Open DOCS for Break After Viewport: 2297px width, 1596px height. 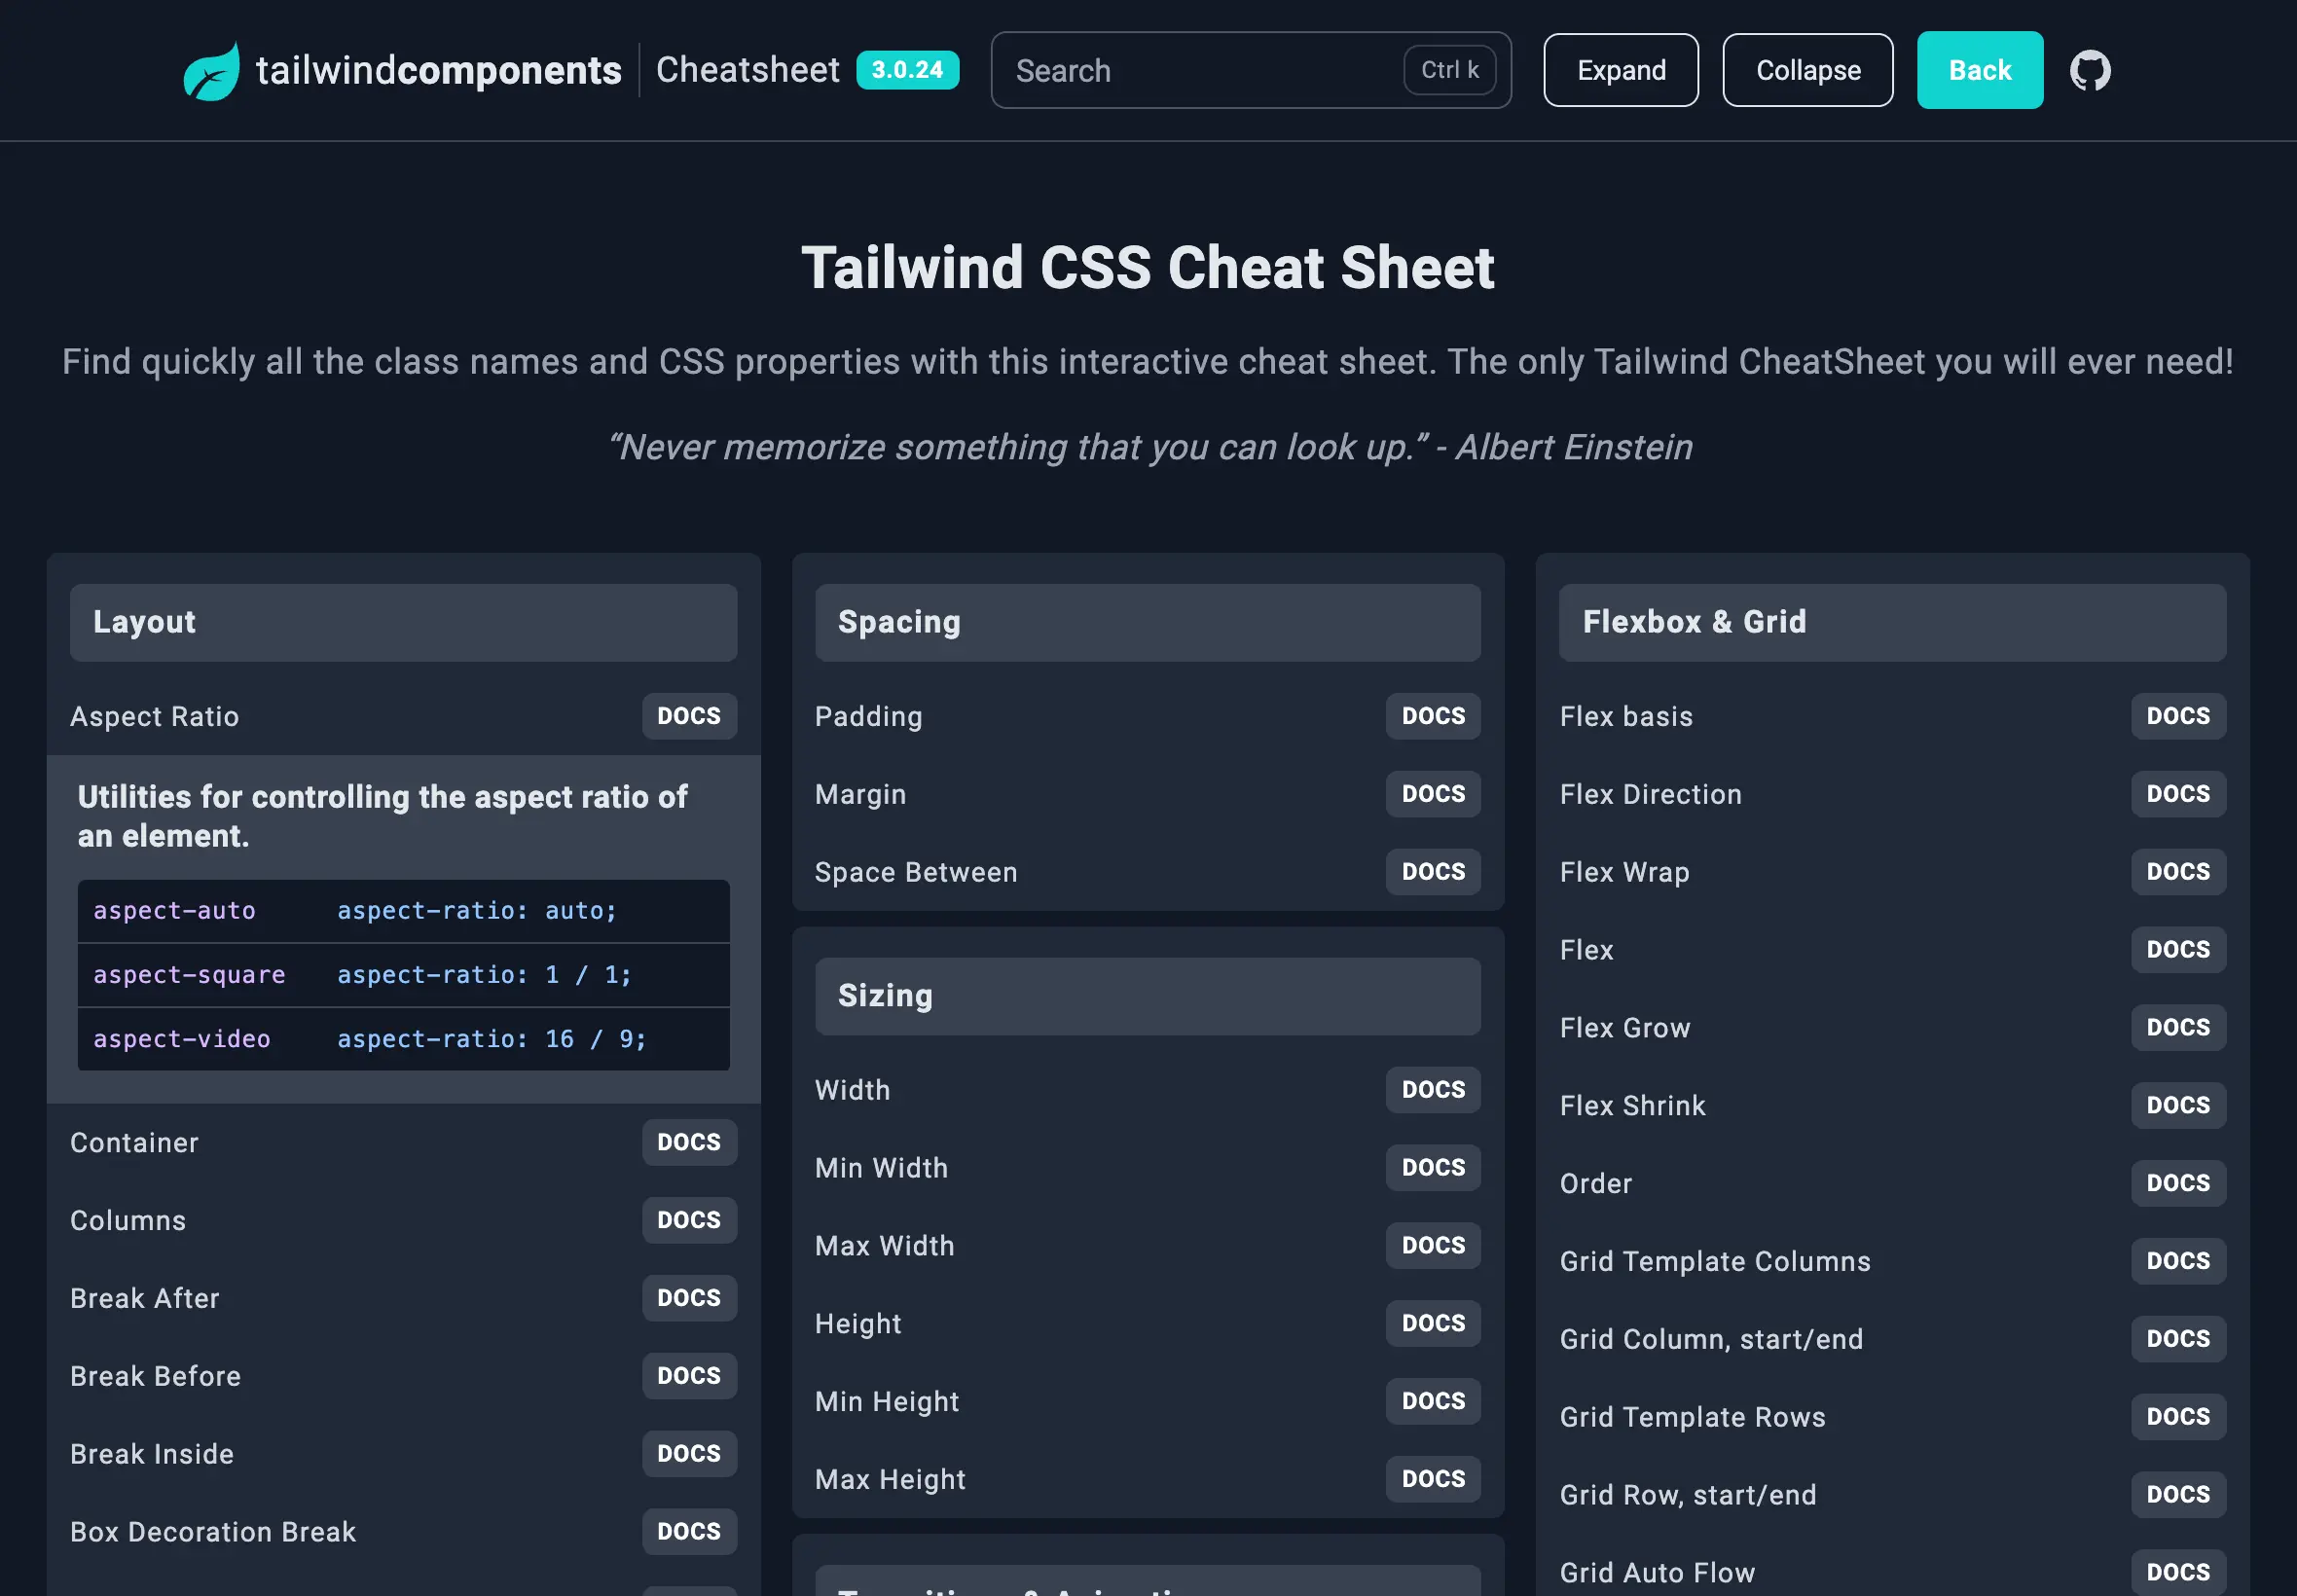pyautogui.click(x=689, y=1298)
